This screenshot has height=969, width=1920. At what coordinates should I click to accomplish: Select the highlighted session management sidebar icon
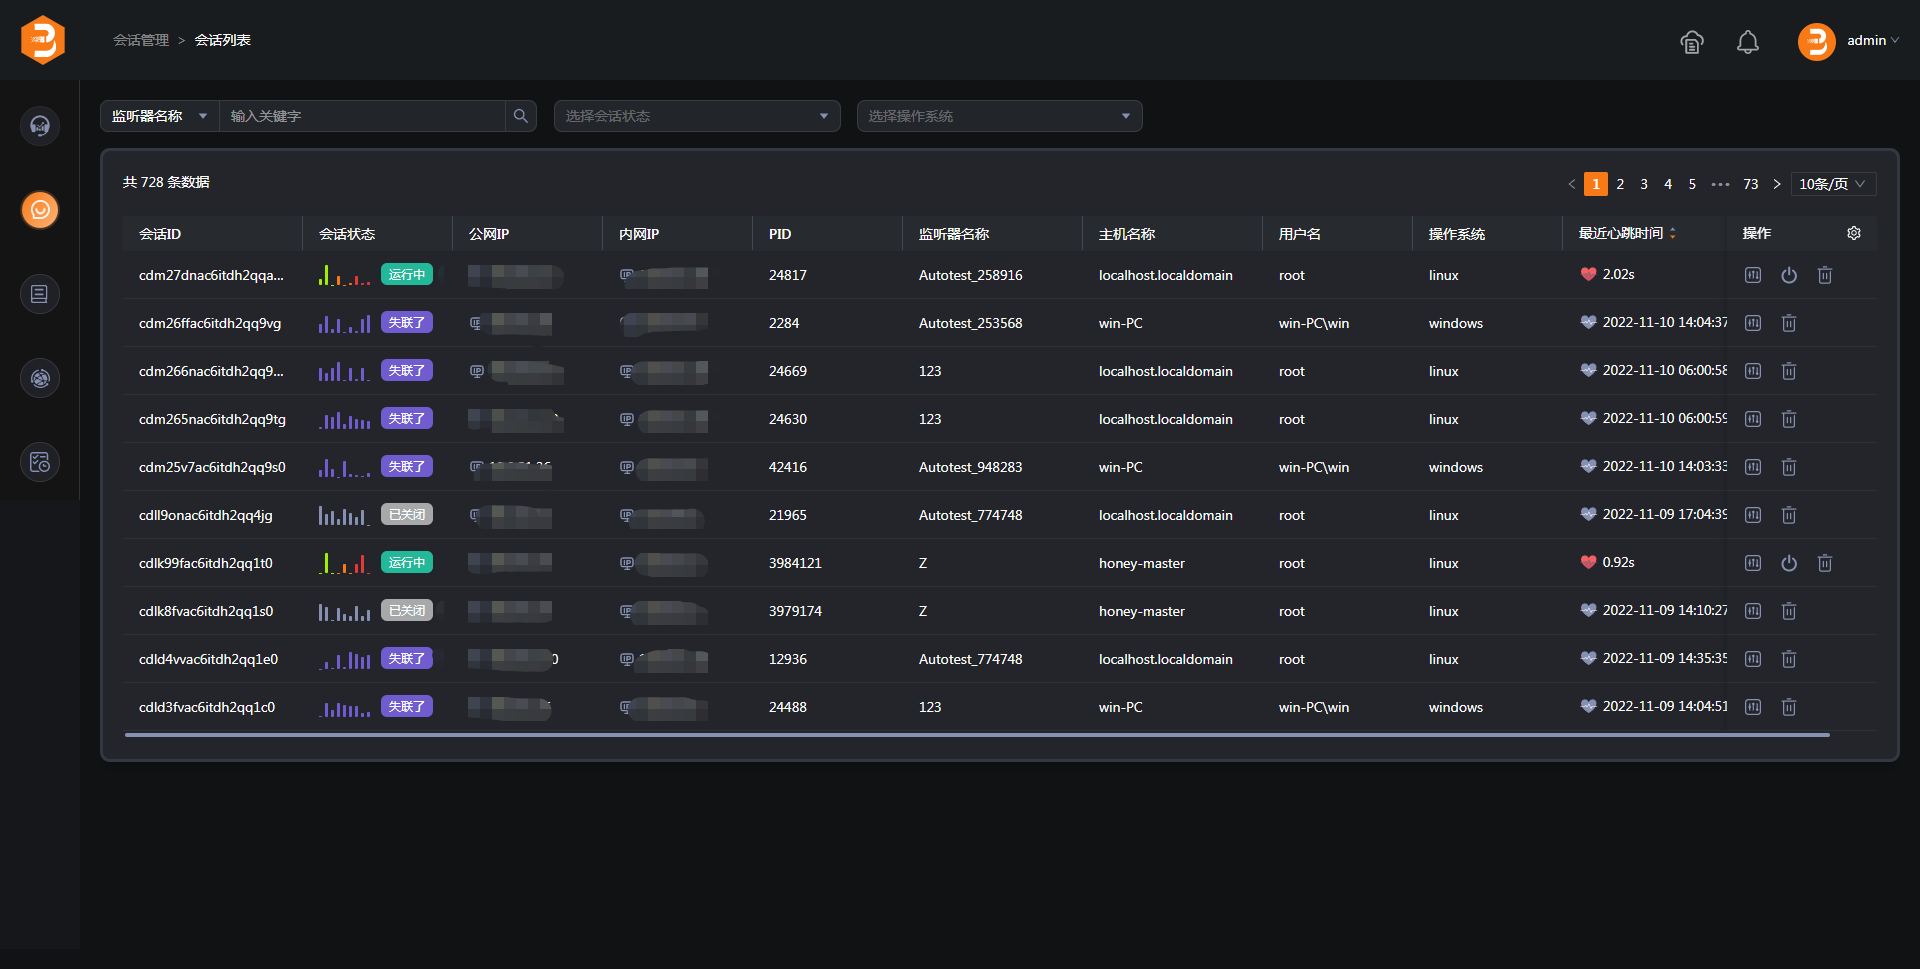point(40,210)
